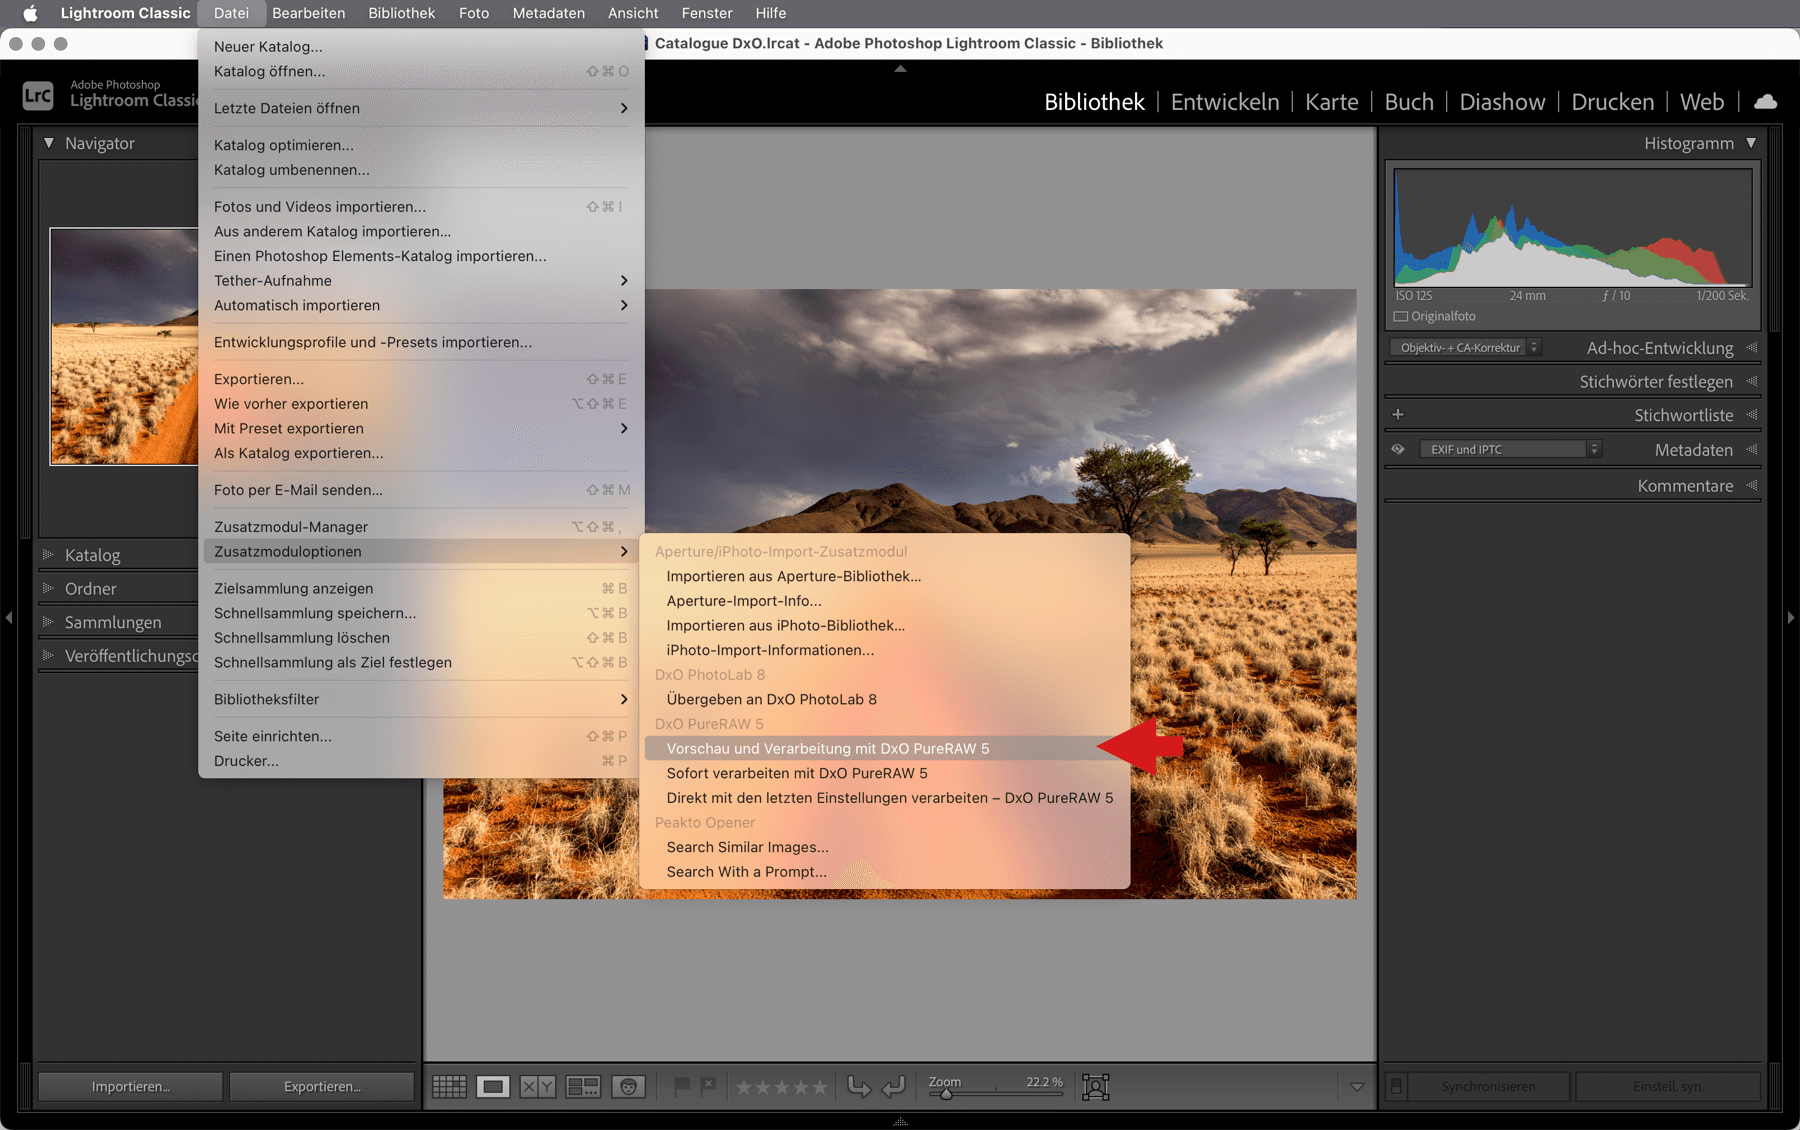1800x1130 pixels.
Task: Switch to the Entwickeln module
Action: tap(1225, 102)
